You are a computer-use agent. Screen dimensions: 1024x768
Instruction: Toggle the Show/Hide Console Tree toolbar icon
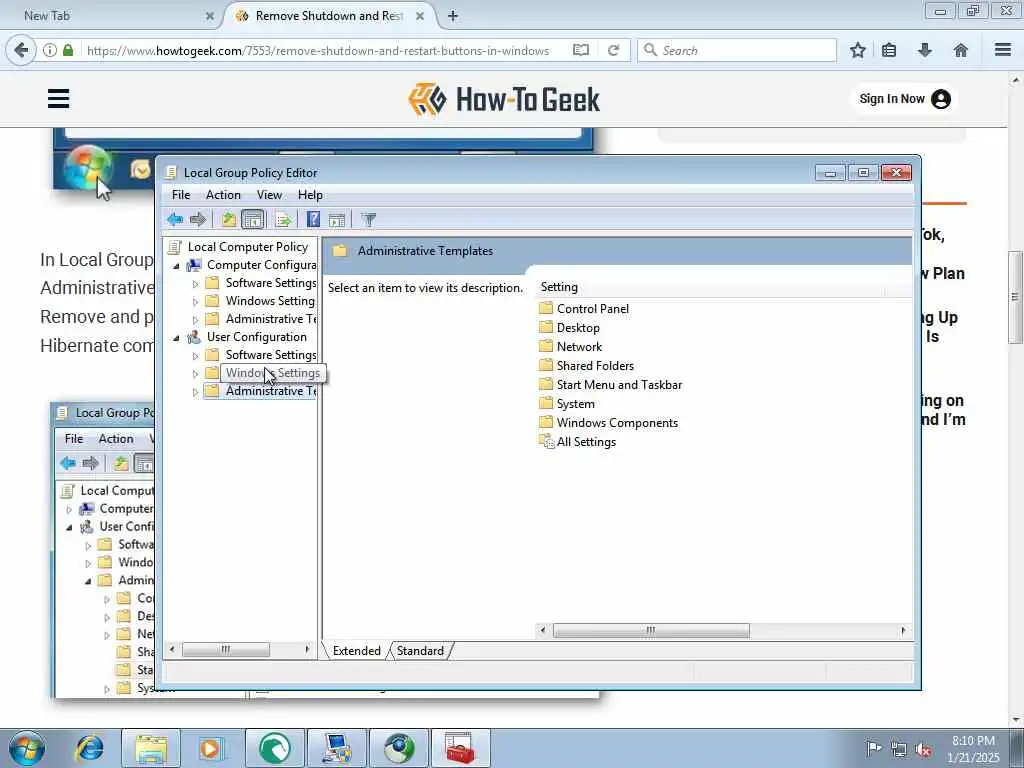253,219
